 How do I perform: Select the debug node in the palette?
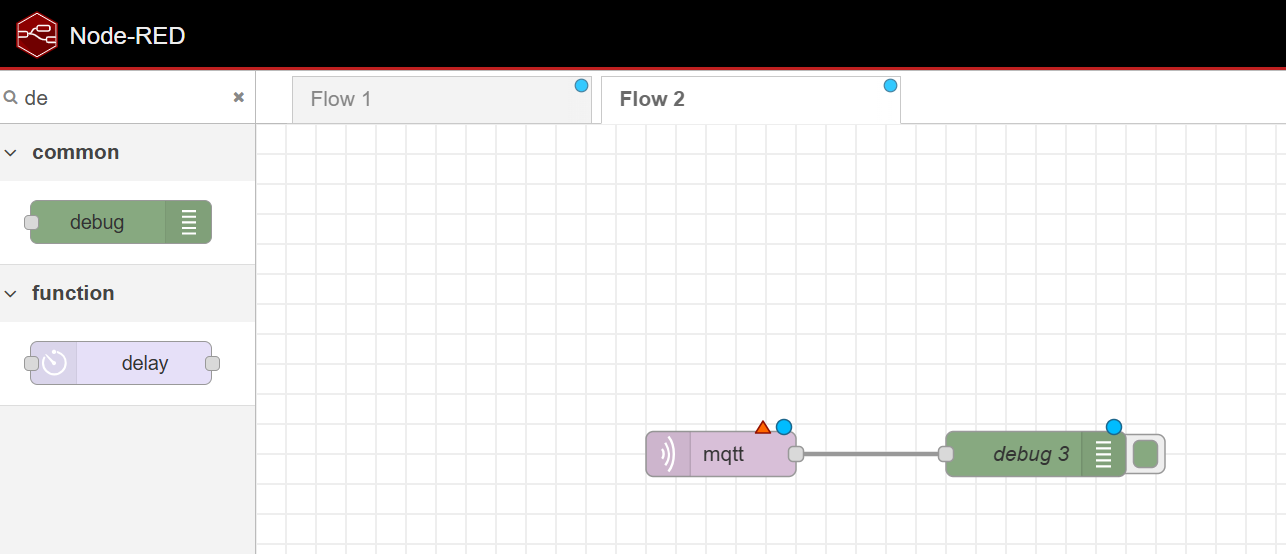[121, 222]
